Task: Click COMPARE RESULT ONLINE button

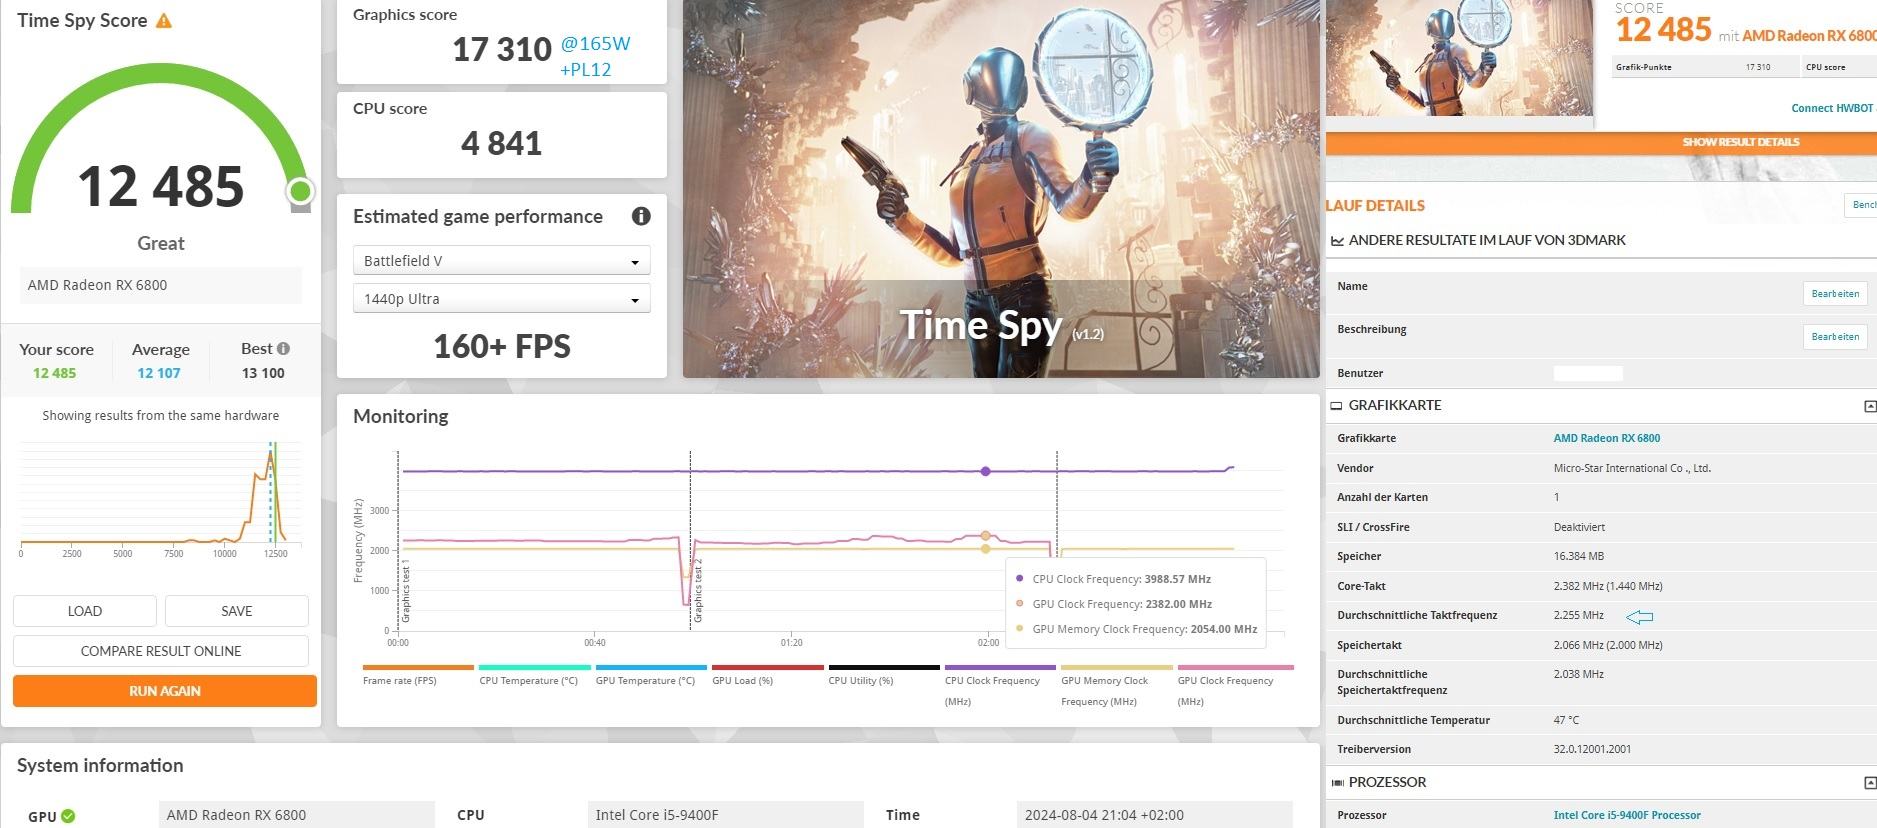Action: pyautogui.click(x=161, y=651)
